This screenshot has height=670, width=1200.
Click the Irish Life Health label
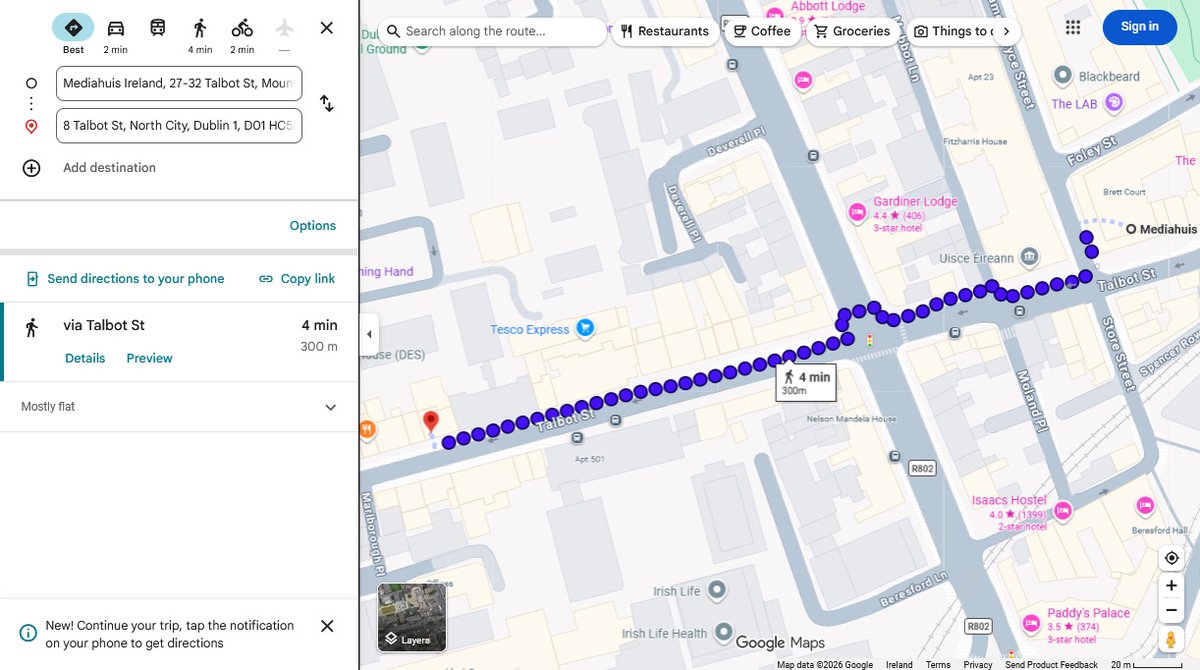[664, 634]
